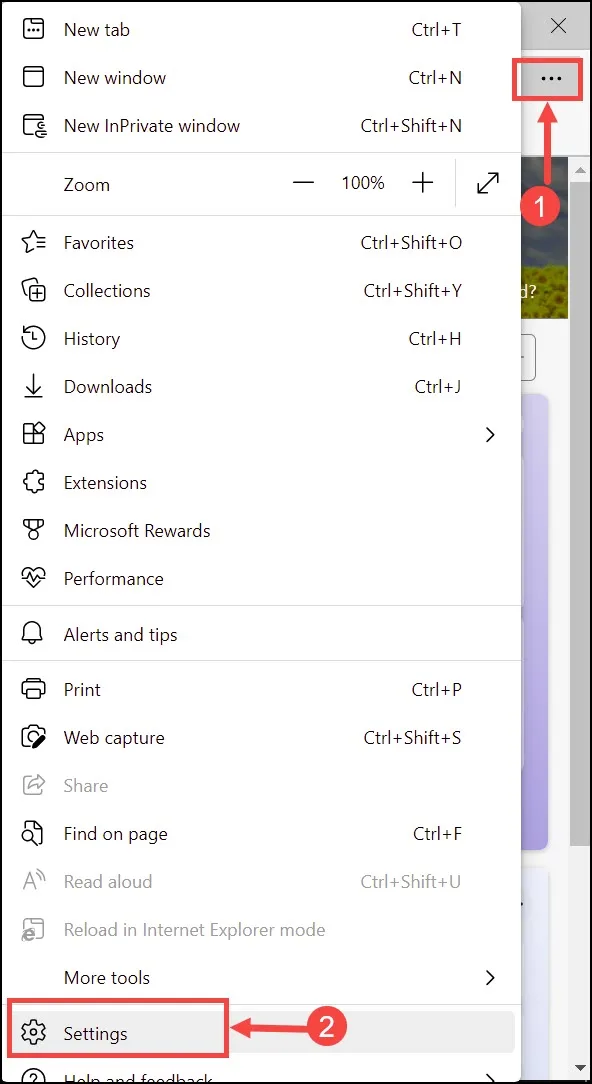Click the Extensions puzzle icon
The height and width of the screenshot is (1084, 592).
coord(34,483)
